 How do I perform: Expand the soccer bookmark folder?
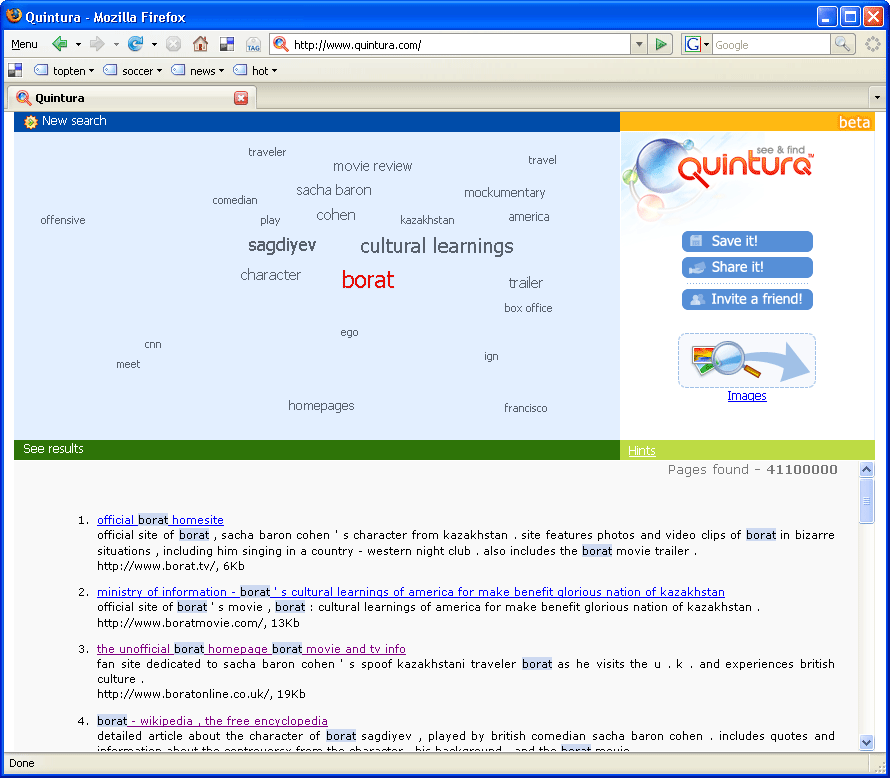[133, 71]
